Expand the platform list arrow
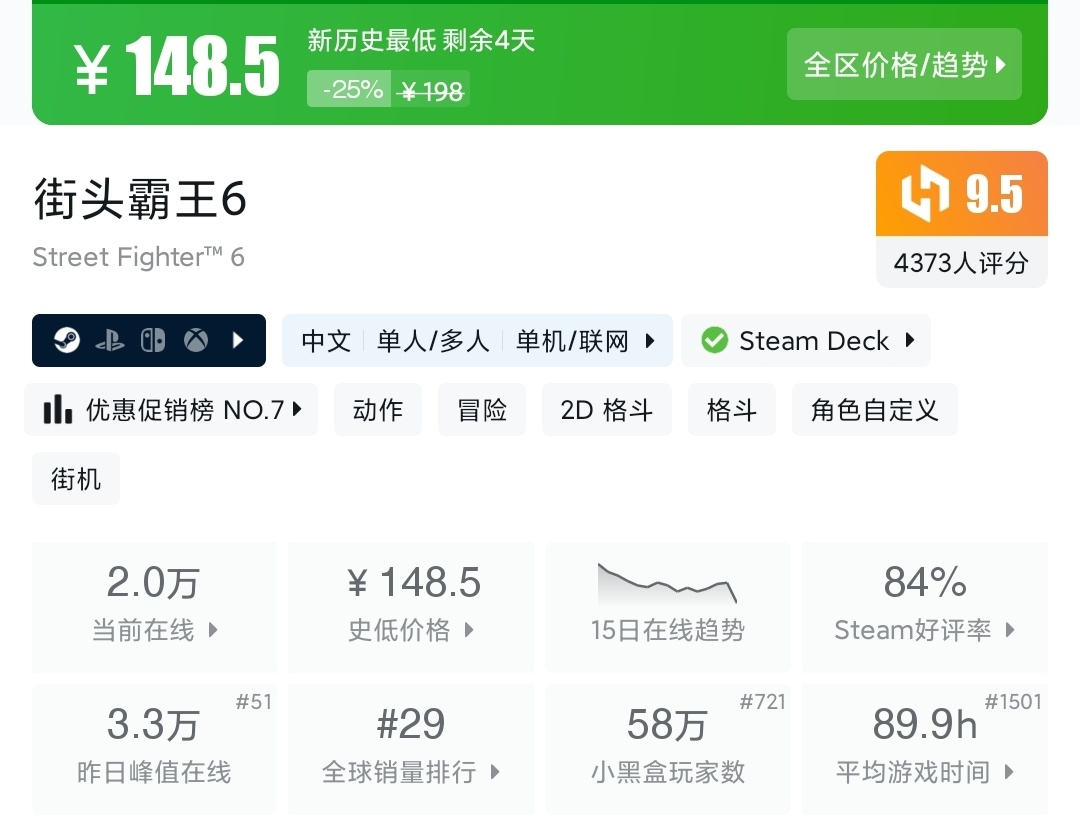 tap(238, 341)
